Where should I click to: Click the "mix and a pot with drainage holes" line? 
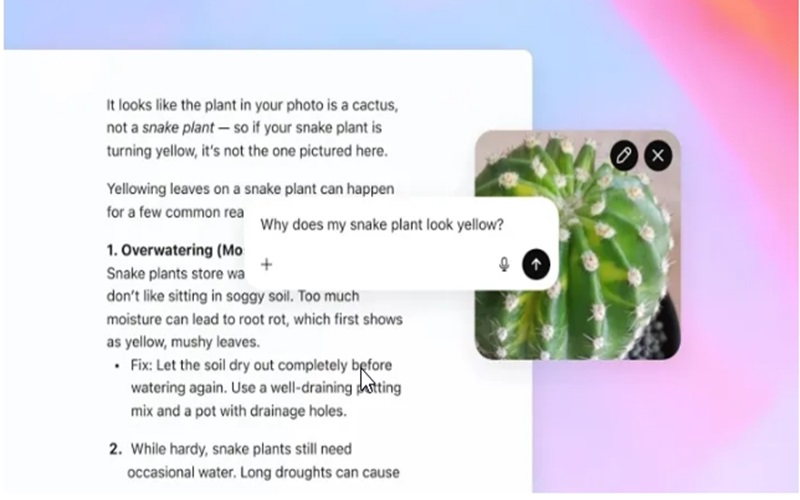[x=239, y=411]
